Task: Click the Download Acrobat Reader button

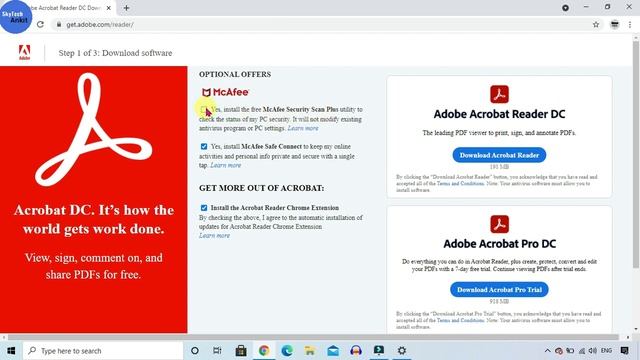Action: [499, 155]
